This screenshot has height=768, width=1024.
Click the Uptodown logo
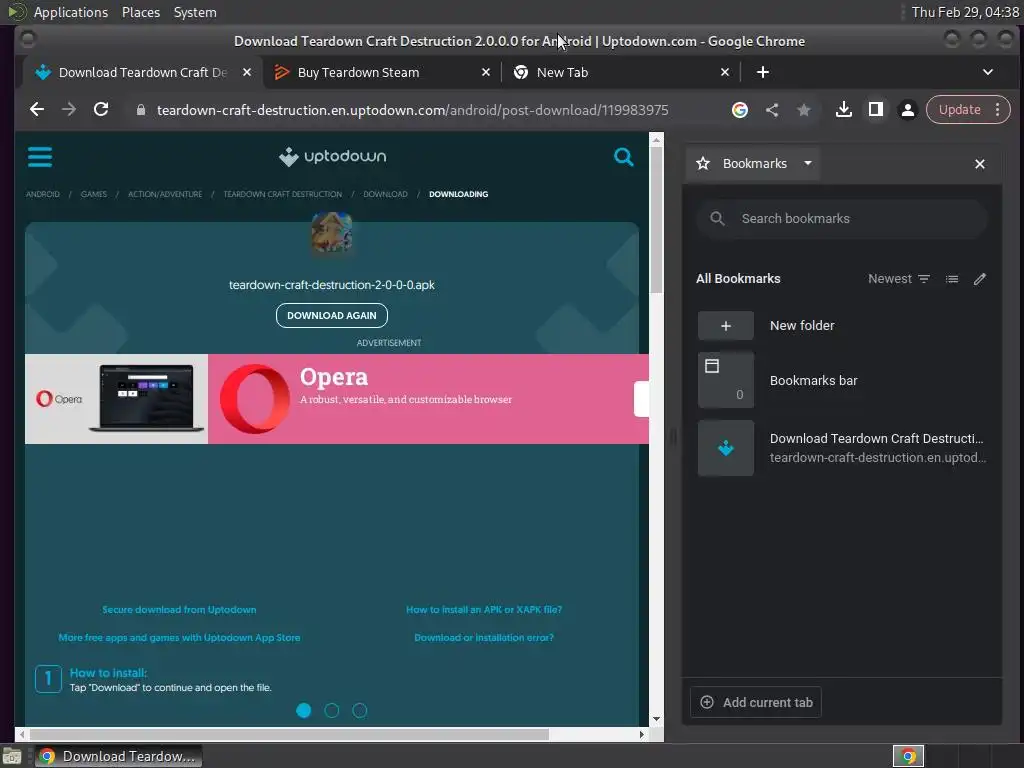pyautogui.click(x=332, y=157)
